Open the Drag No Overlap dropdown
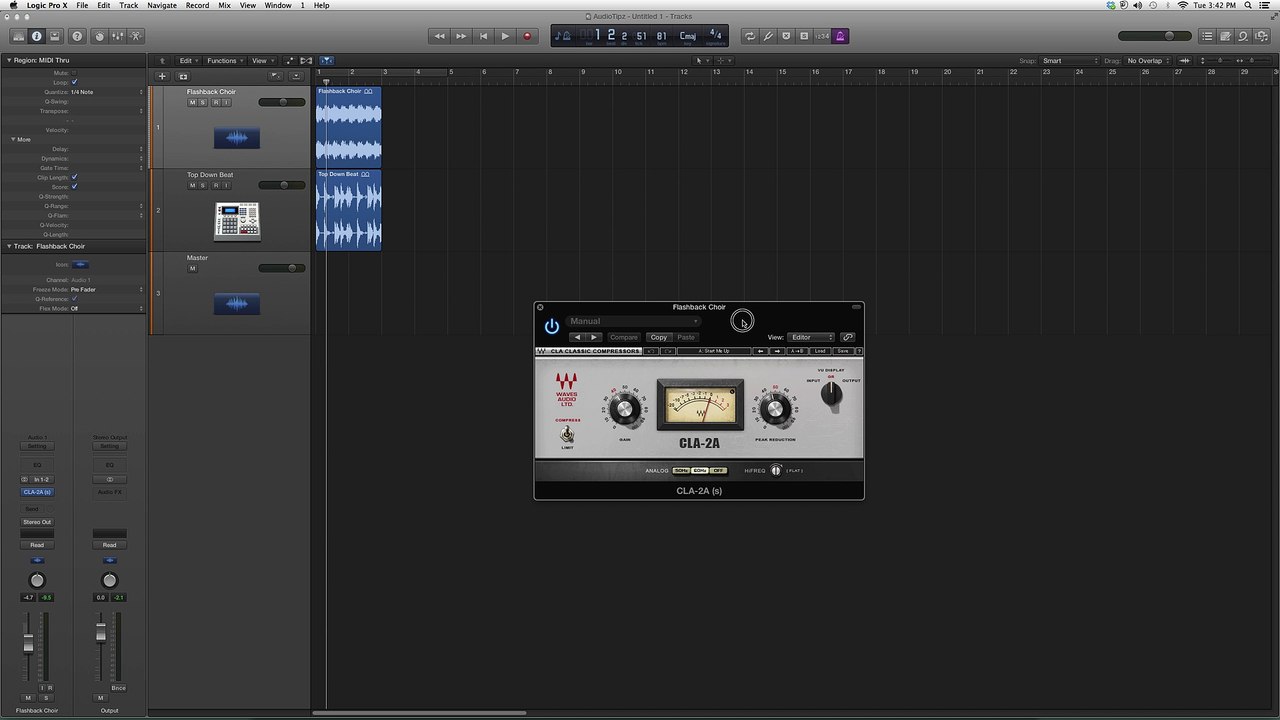This screenshot has height=720, width=1280. 1148,61
